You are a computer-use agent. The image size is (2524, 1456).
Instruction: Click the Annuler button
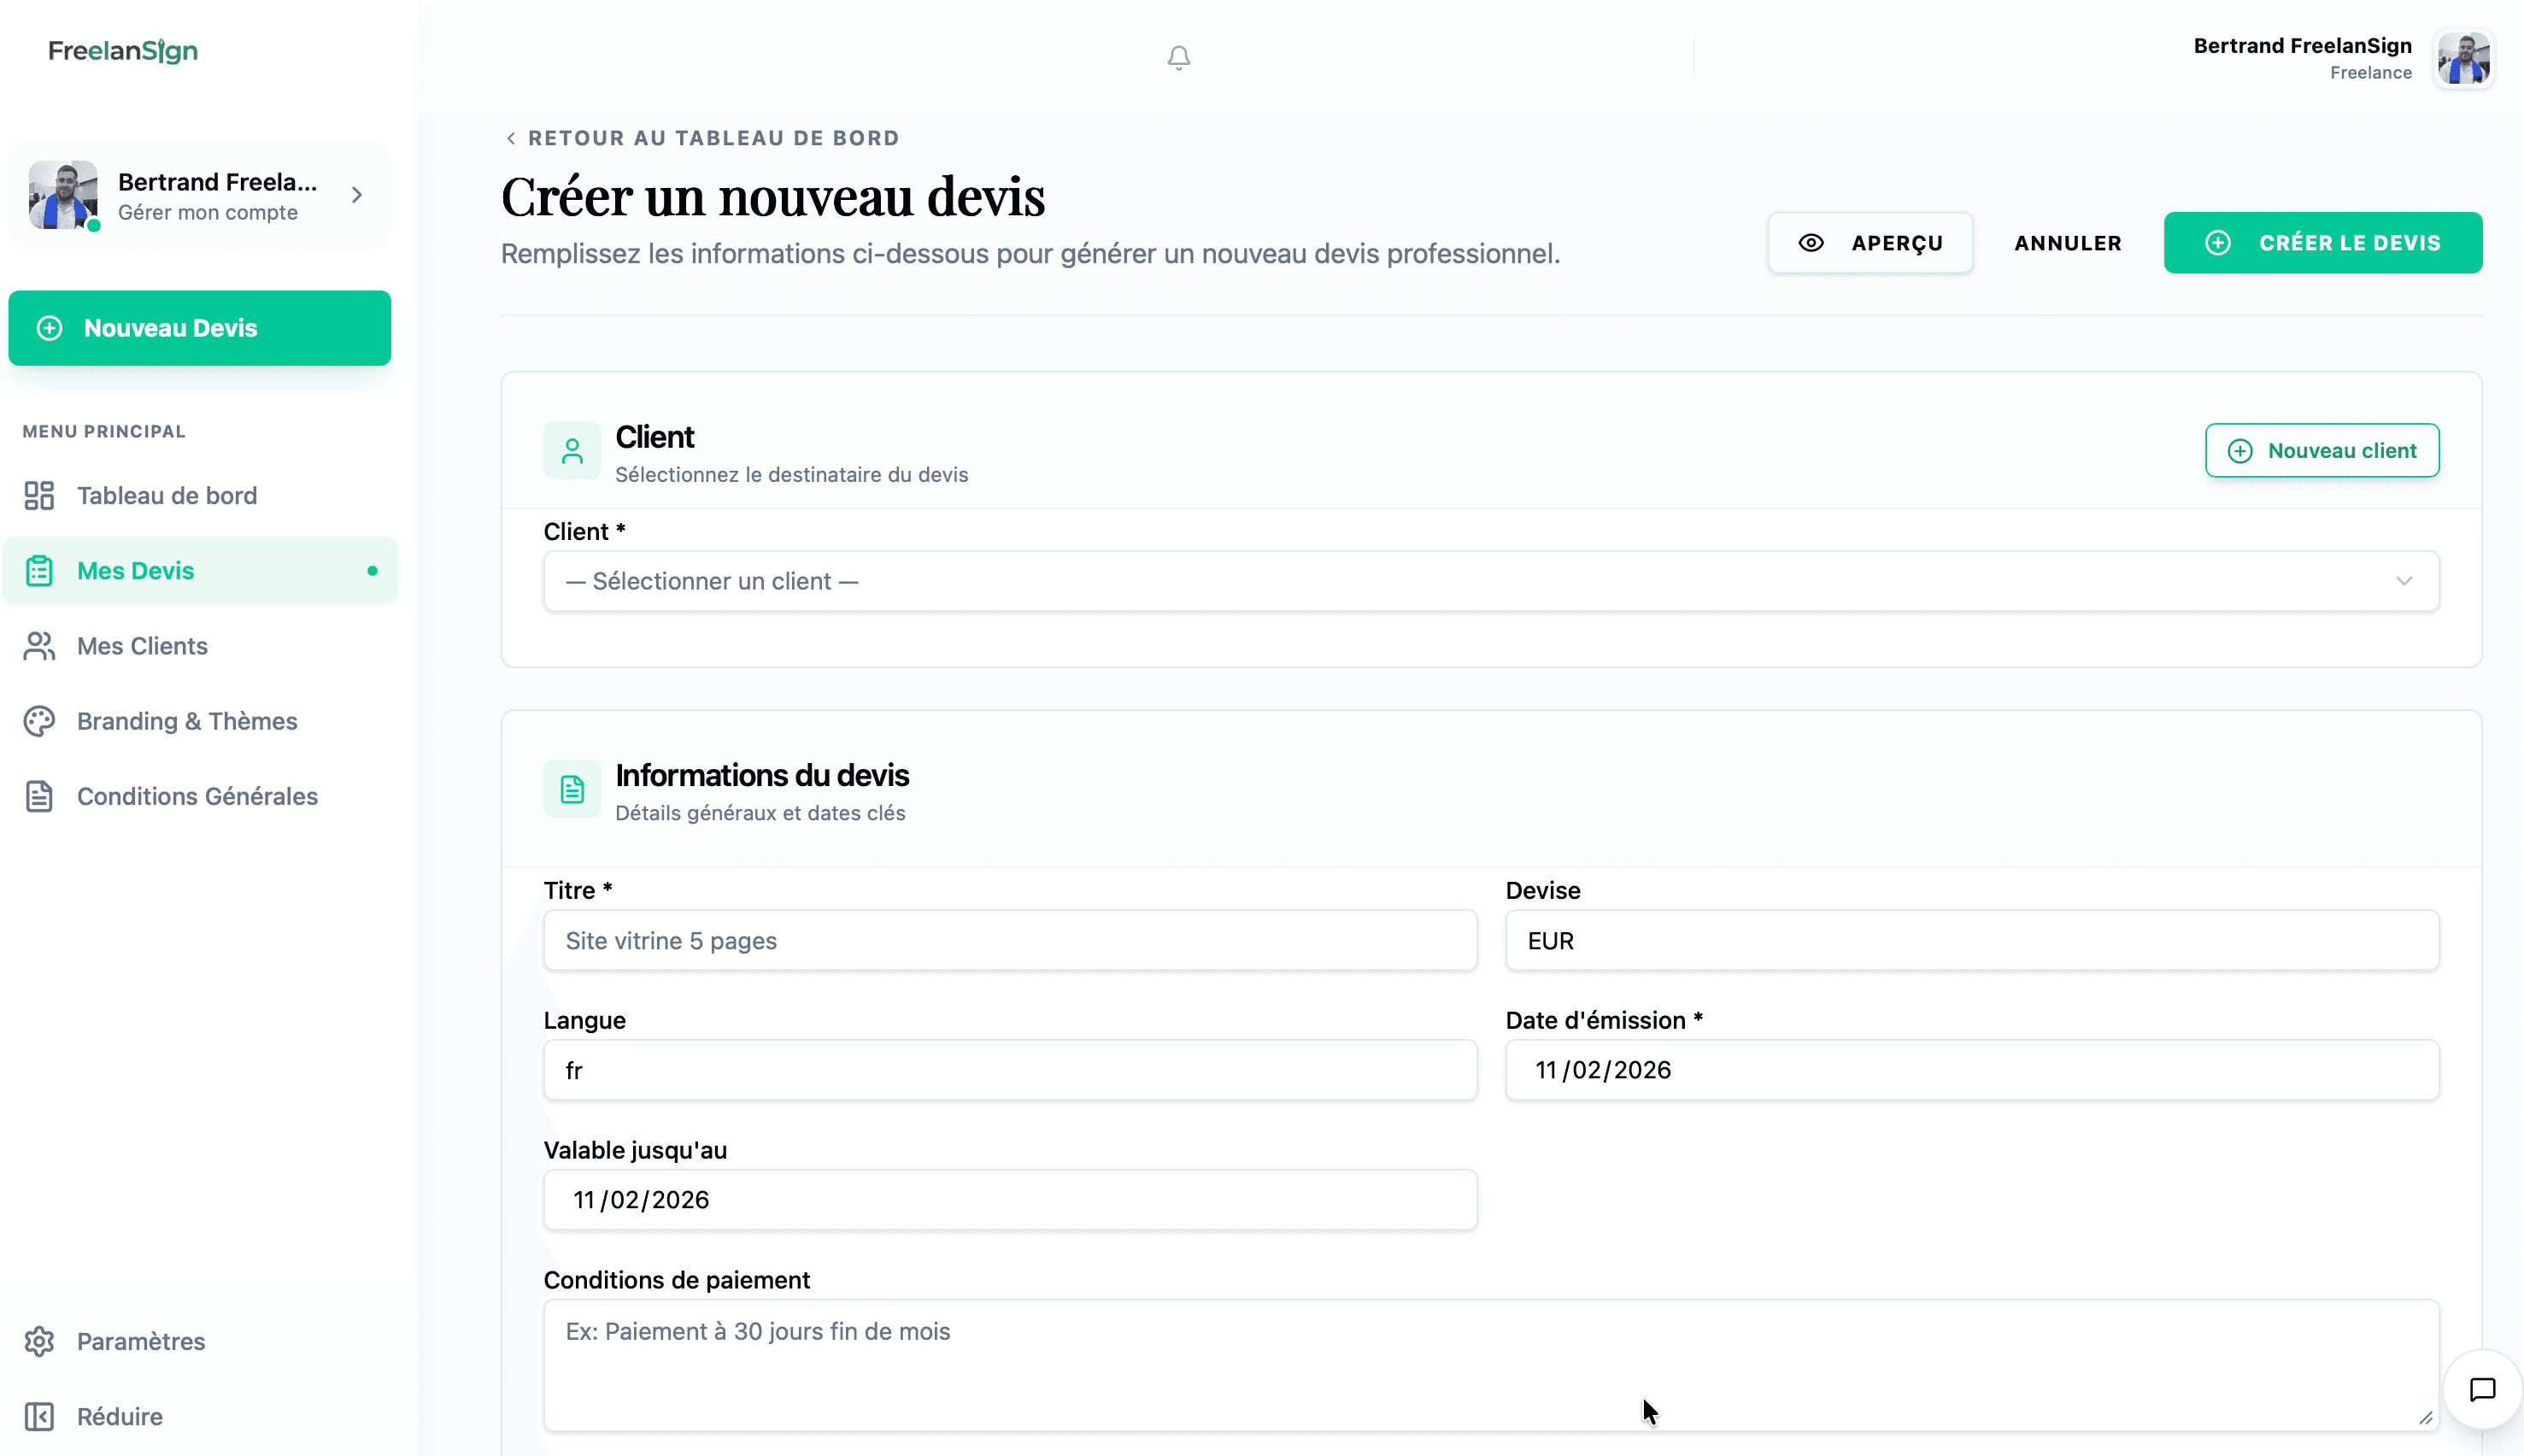point(2067,243)
